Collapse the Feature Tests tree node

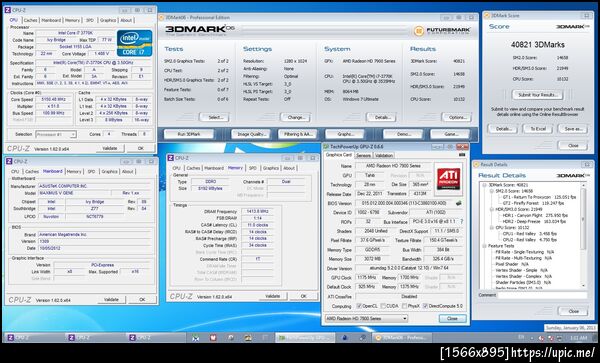tap(484, 246)
